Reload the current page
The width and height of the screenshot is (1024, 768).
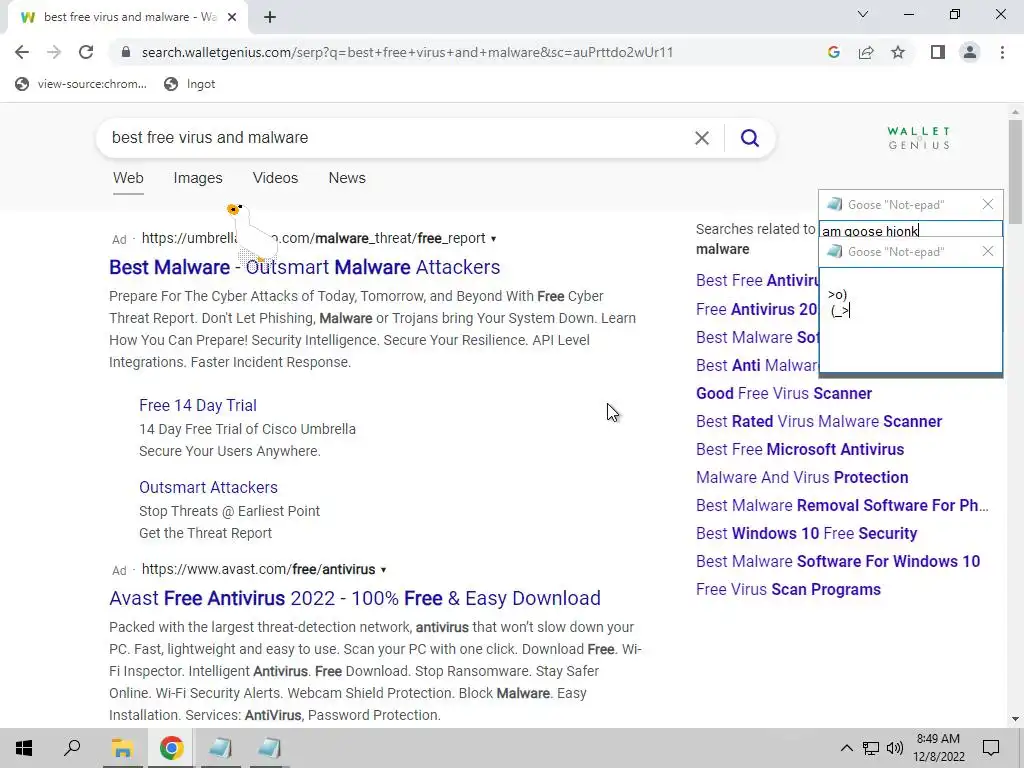tap(86, 52)
